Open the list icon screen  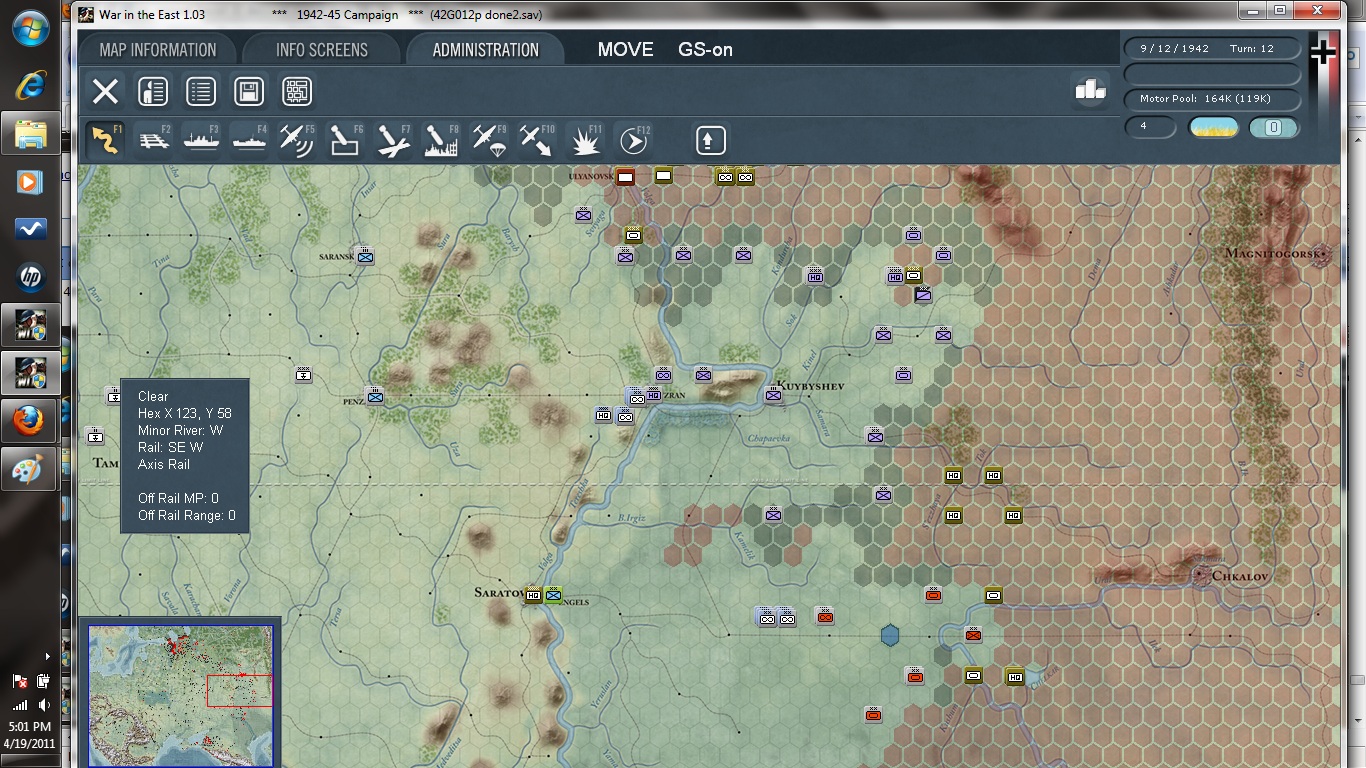[x=201, y=92]
